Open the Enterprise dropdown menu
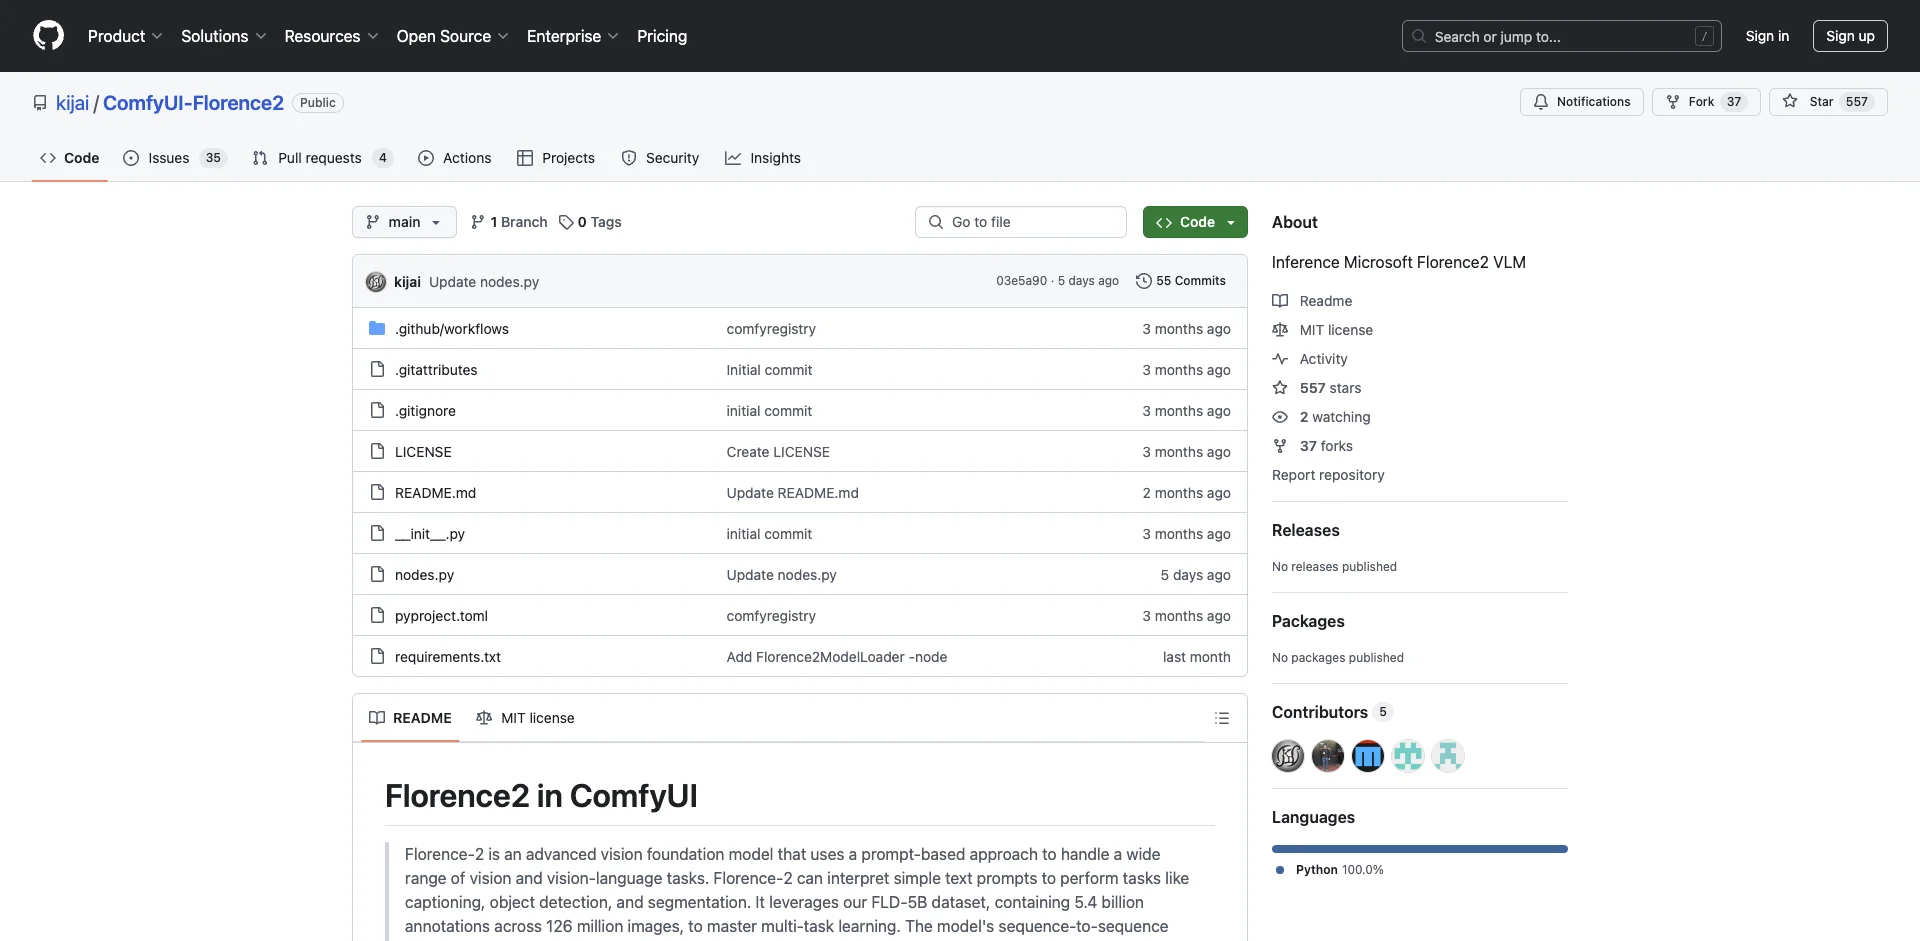The height and width of the screenshot is (941, 1920). pos(573,36)
